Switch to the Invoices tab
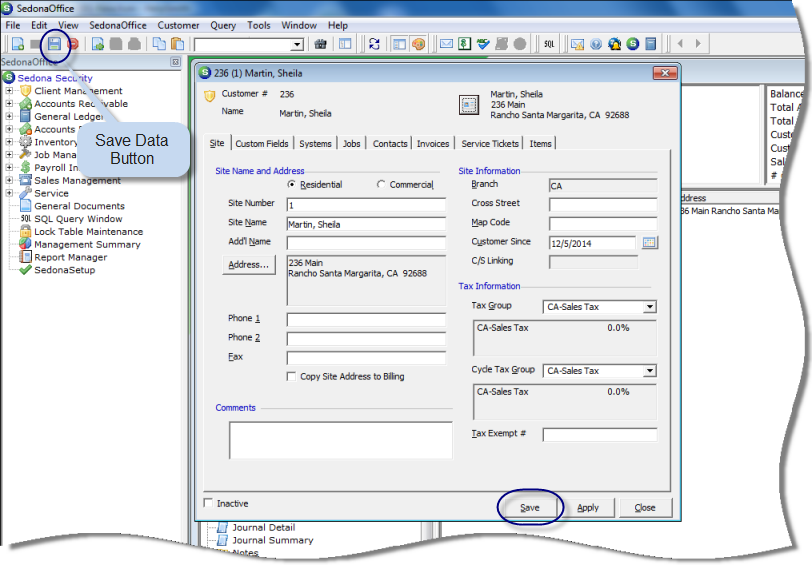The height and width of the screenshot is (565, 812). [x=433, y=143]
